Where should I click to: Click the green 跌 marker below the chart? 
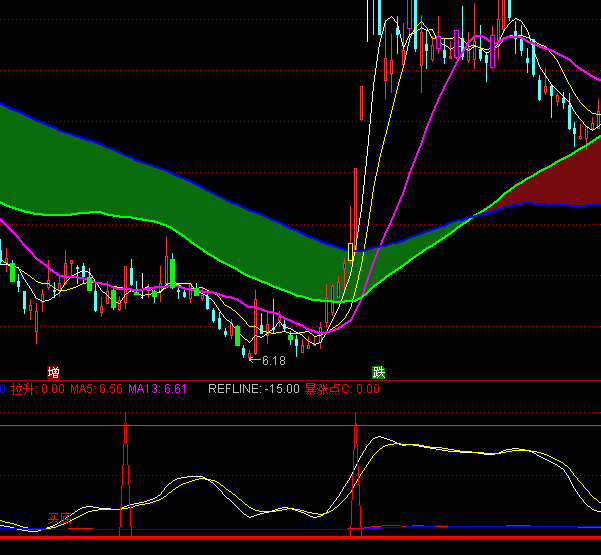379,371
